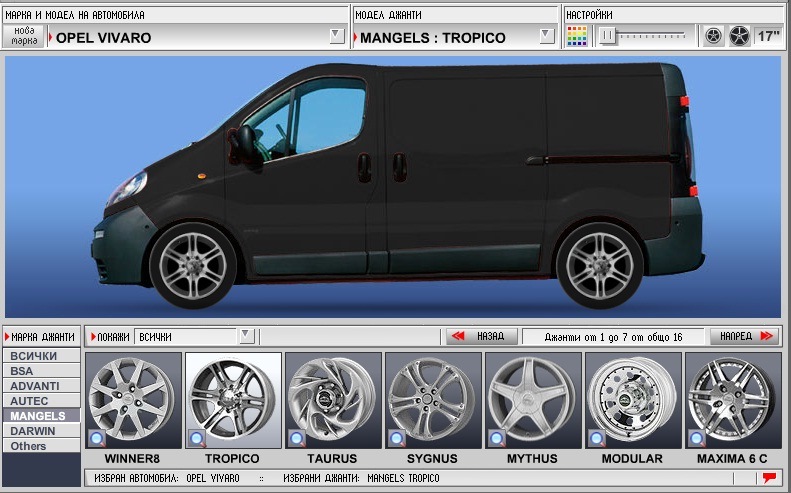Open the car make and model dropdown
The width and height of the screenshot is (791, 493).
click(x=336, y=36)
